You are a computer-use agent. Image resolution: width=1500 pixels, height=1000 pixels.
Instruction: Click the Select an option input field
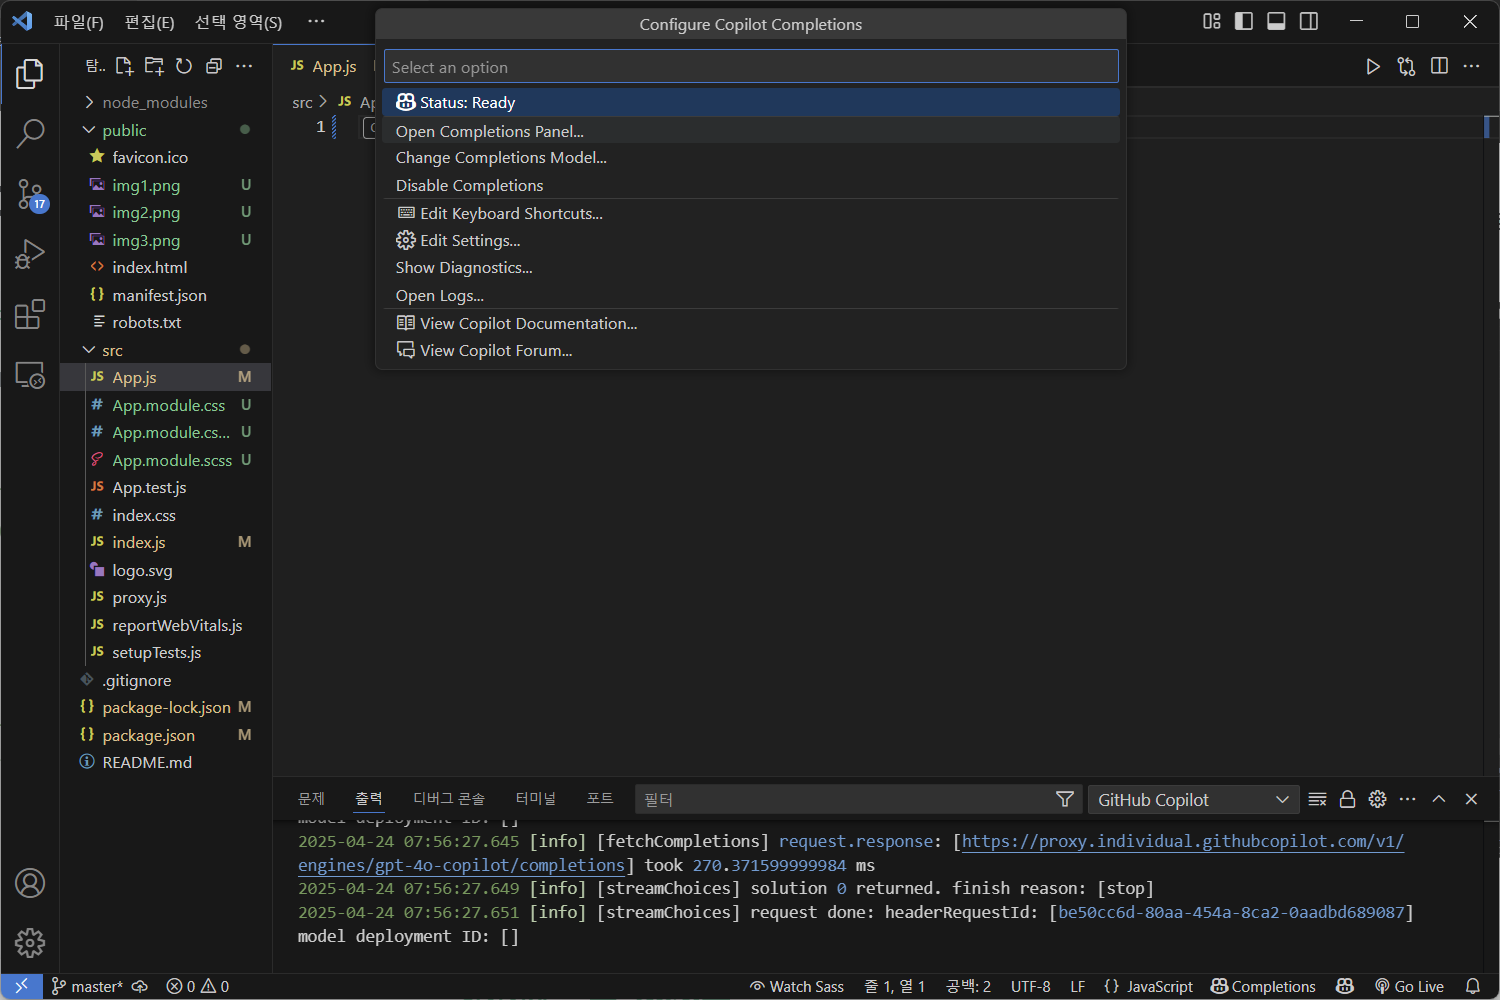click(751, 67)
